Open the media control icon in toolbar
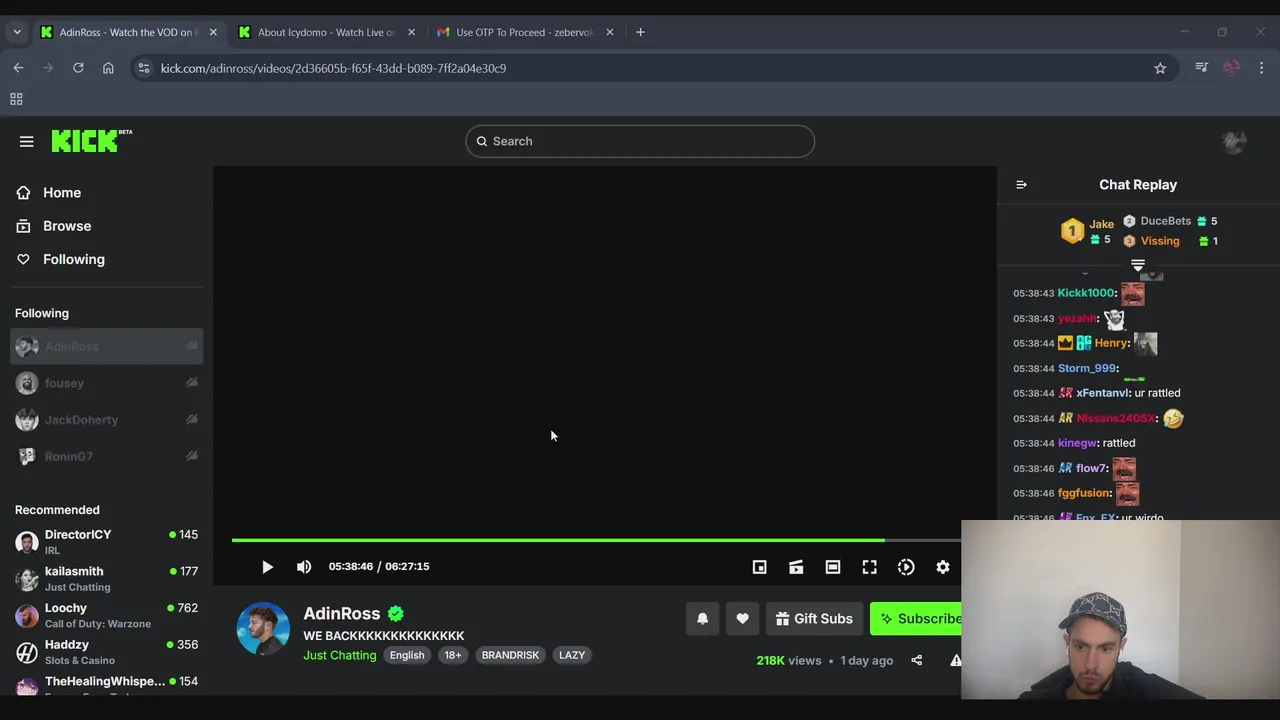 (x=1201, y=68)
